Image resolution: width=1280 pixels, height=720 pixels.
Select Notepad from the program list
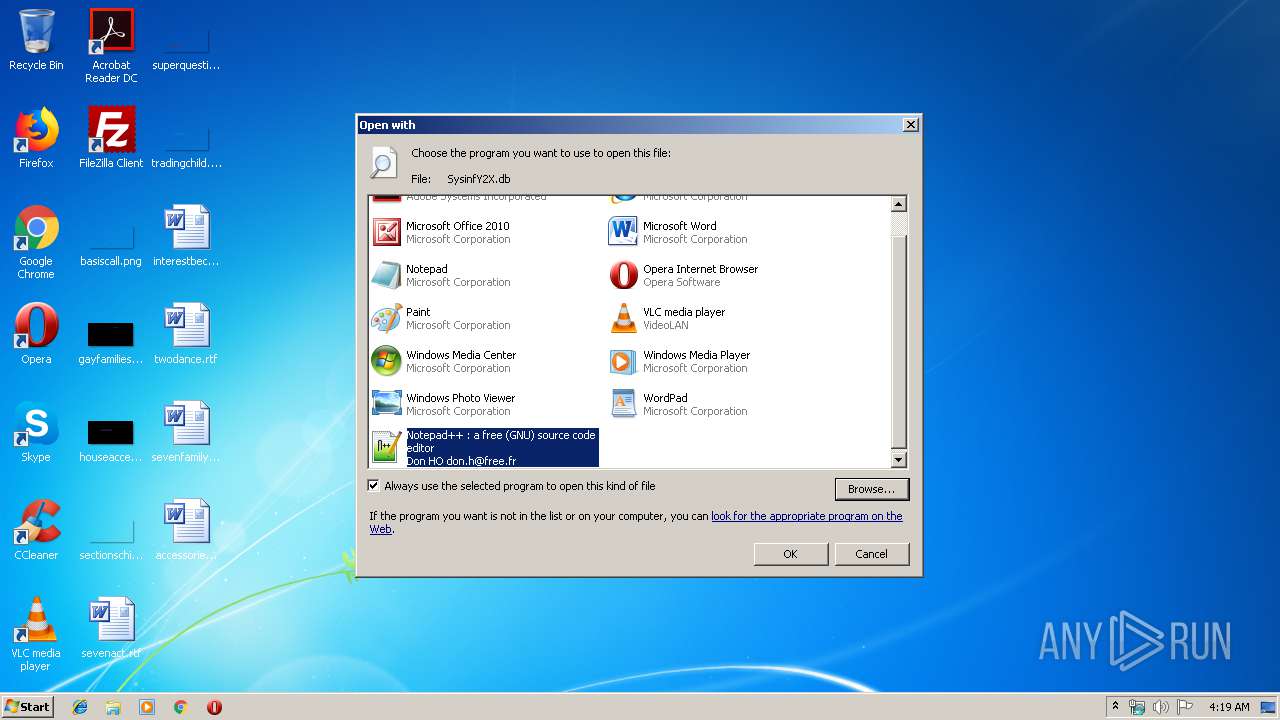(x=440, y=275)
